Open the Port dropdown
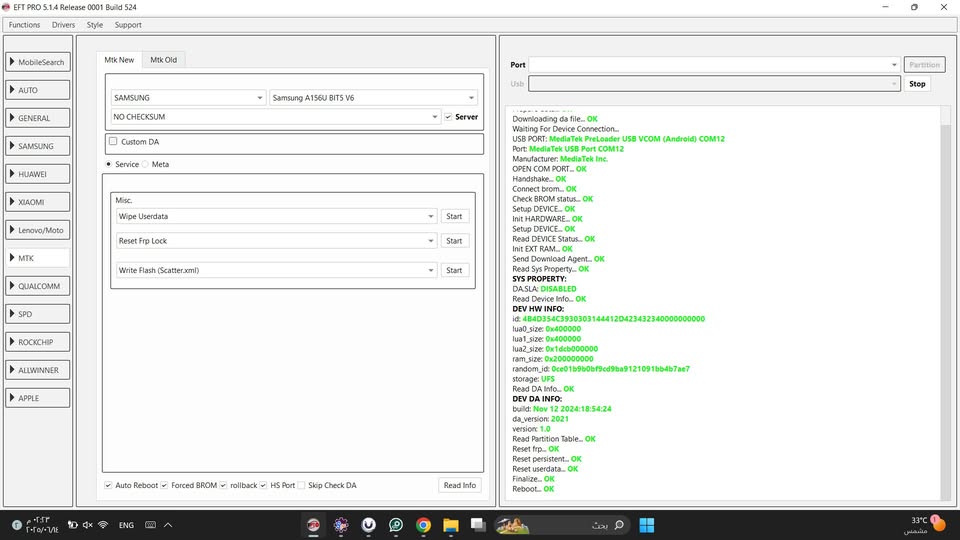The image size is (960, 540). 714,64
